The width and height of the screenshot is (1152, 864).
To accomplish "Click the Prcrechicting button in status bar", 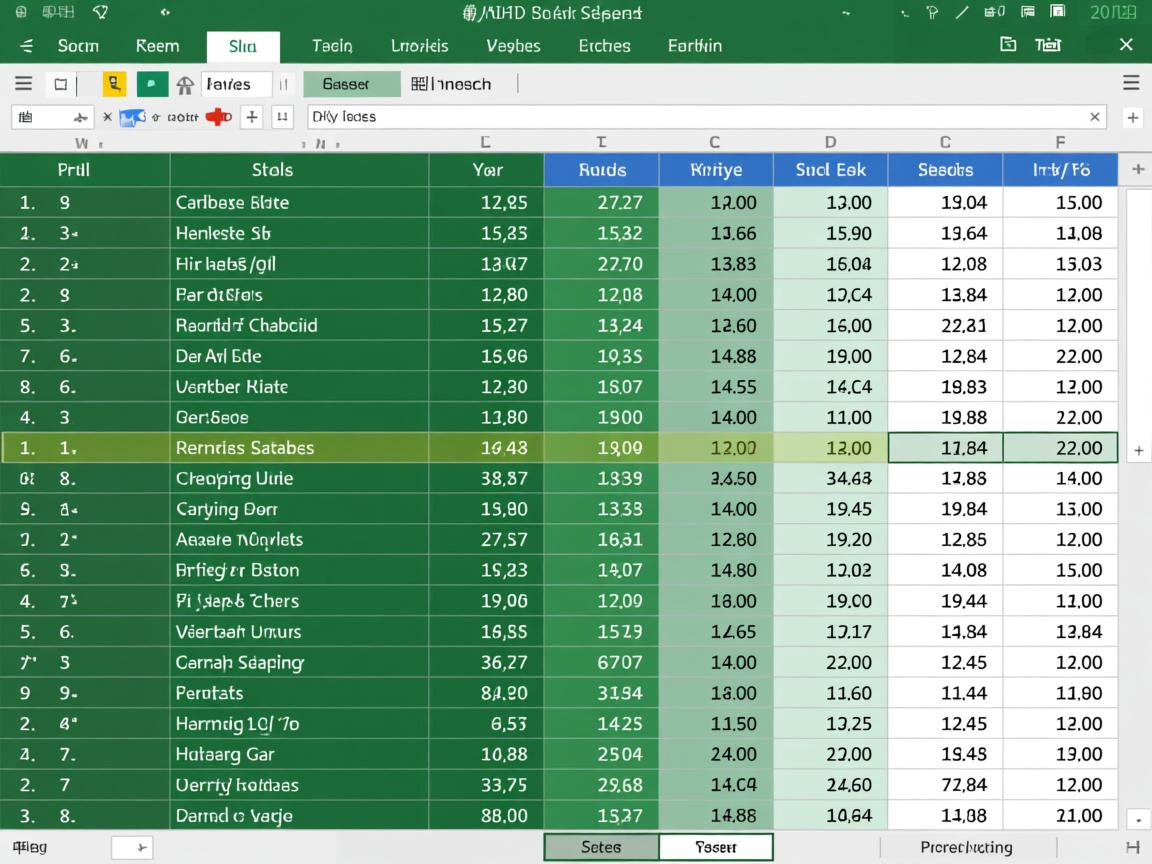I will [966, 847].
